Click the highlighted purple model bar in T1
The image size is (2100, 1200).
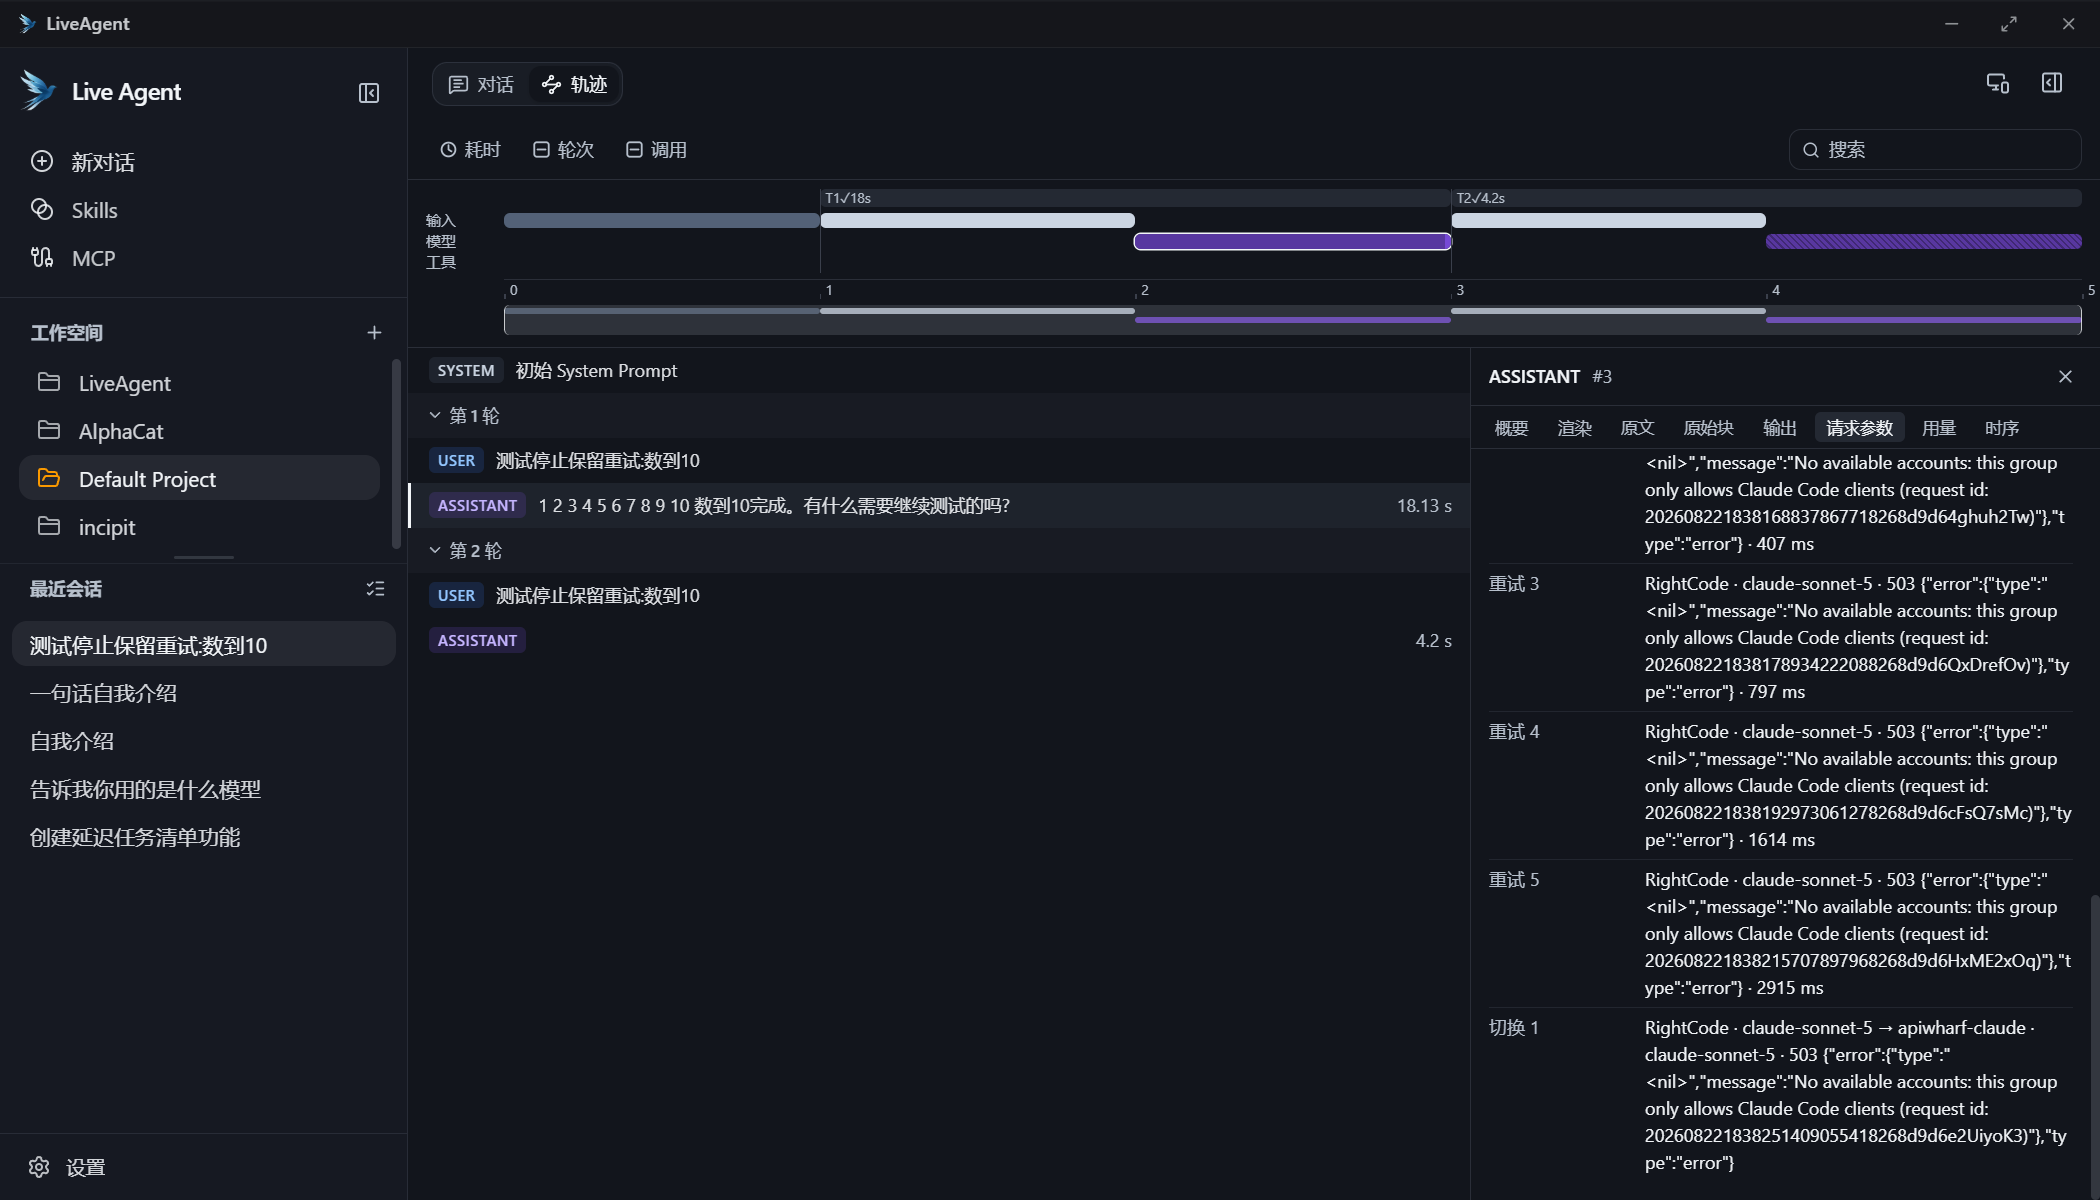point(1292,241)
